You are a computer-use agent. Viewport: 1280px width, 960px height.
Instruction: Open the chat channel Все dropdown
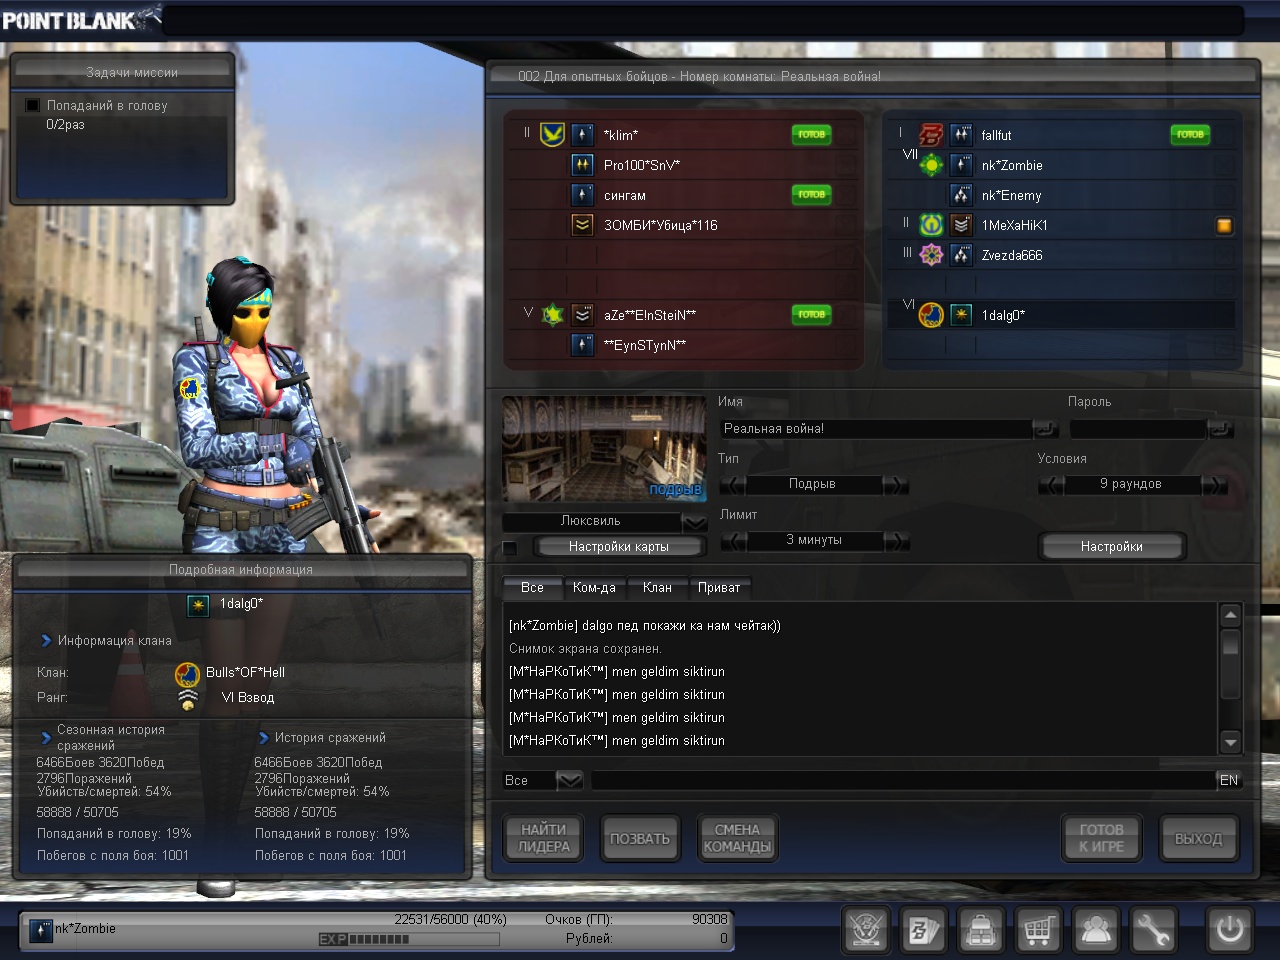tap(569, 780)
